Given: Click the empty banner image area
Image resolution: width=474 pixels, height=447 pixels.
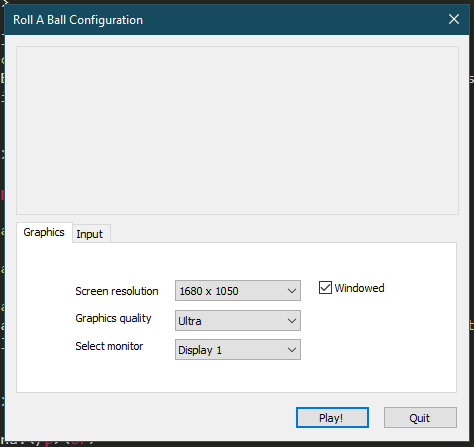Looking at the screenshot, I should pos(237,130).
